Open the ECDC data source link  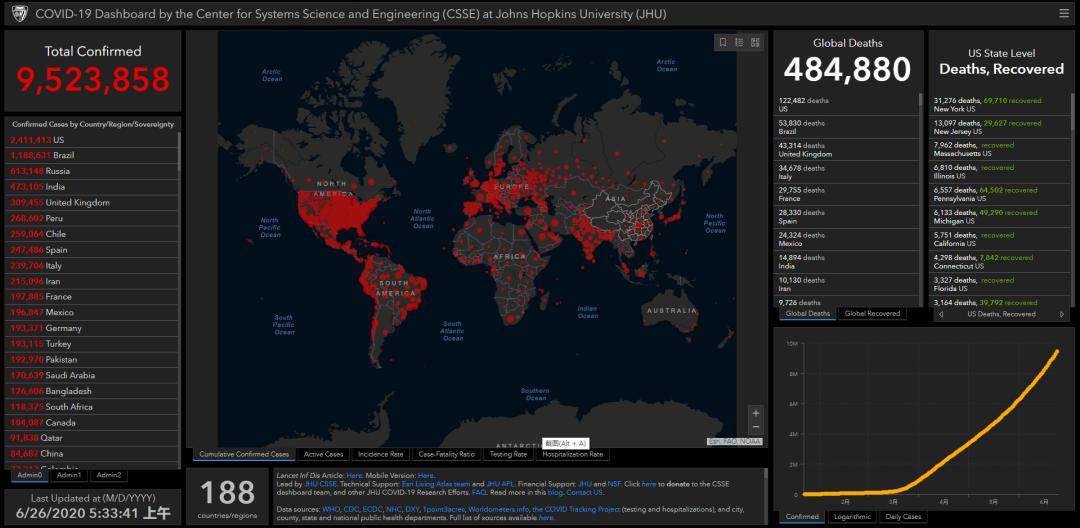(x=373, y=509)
